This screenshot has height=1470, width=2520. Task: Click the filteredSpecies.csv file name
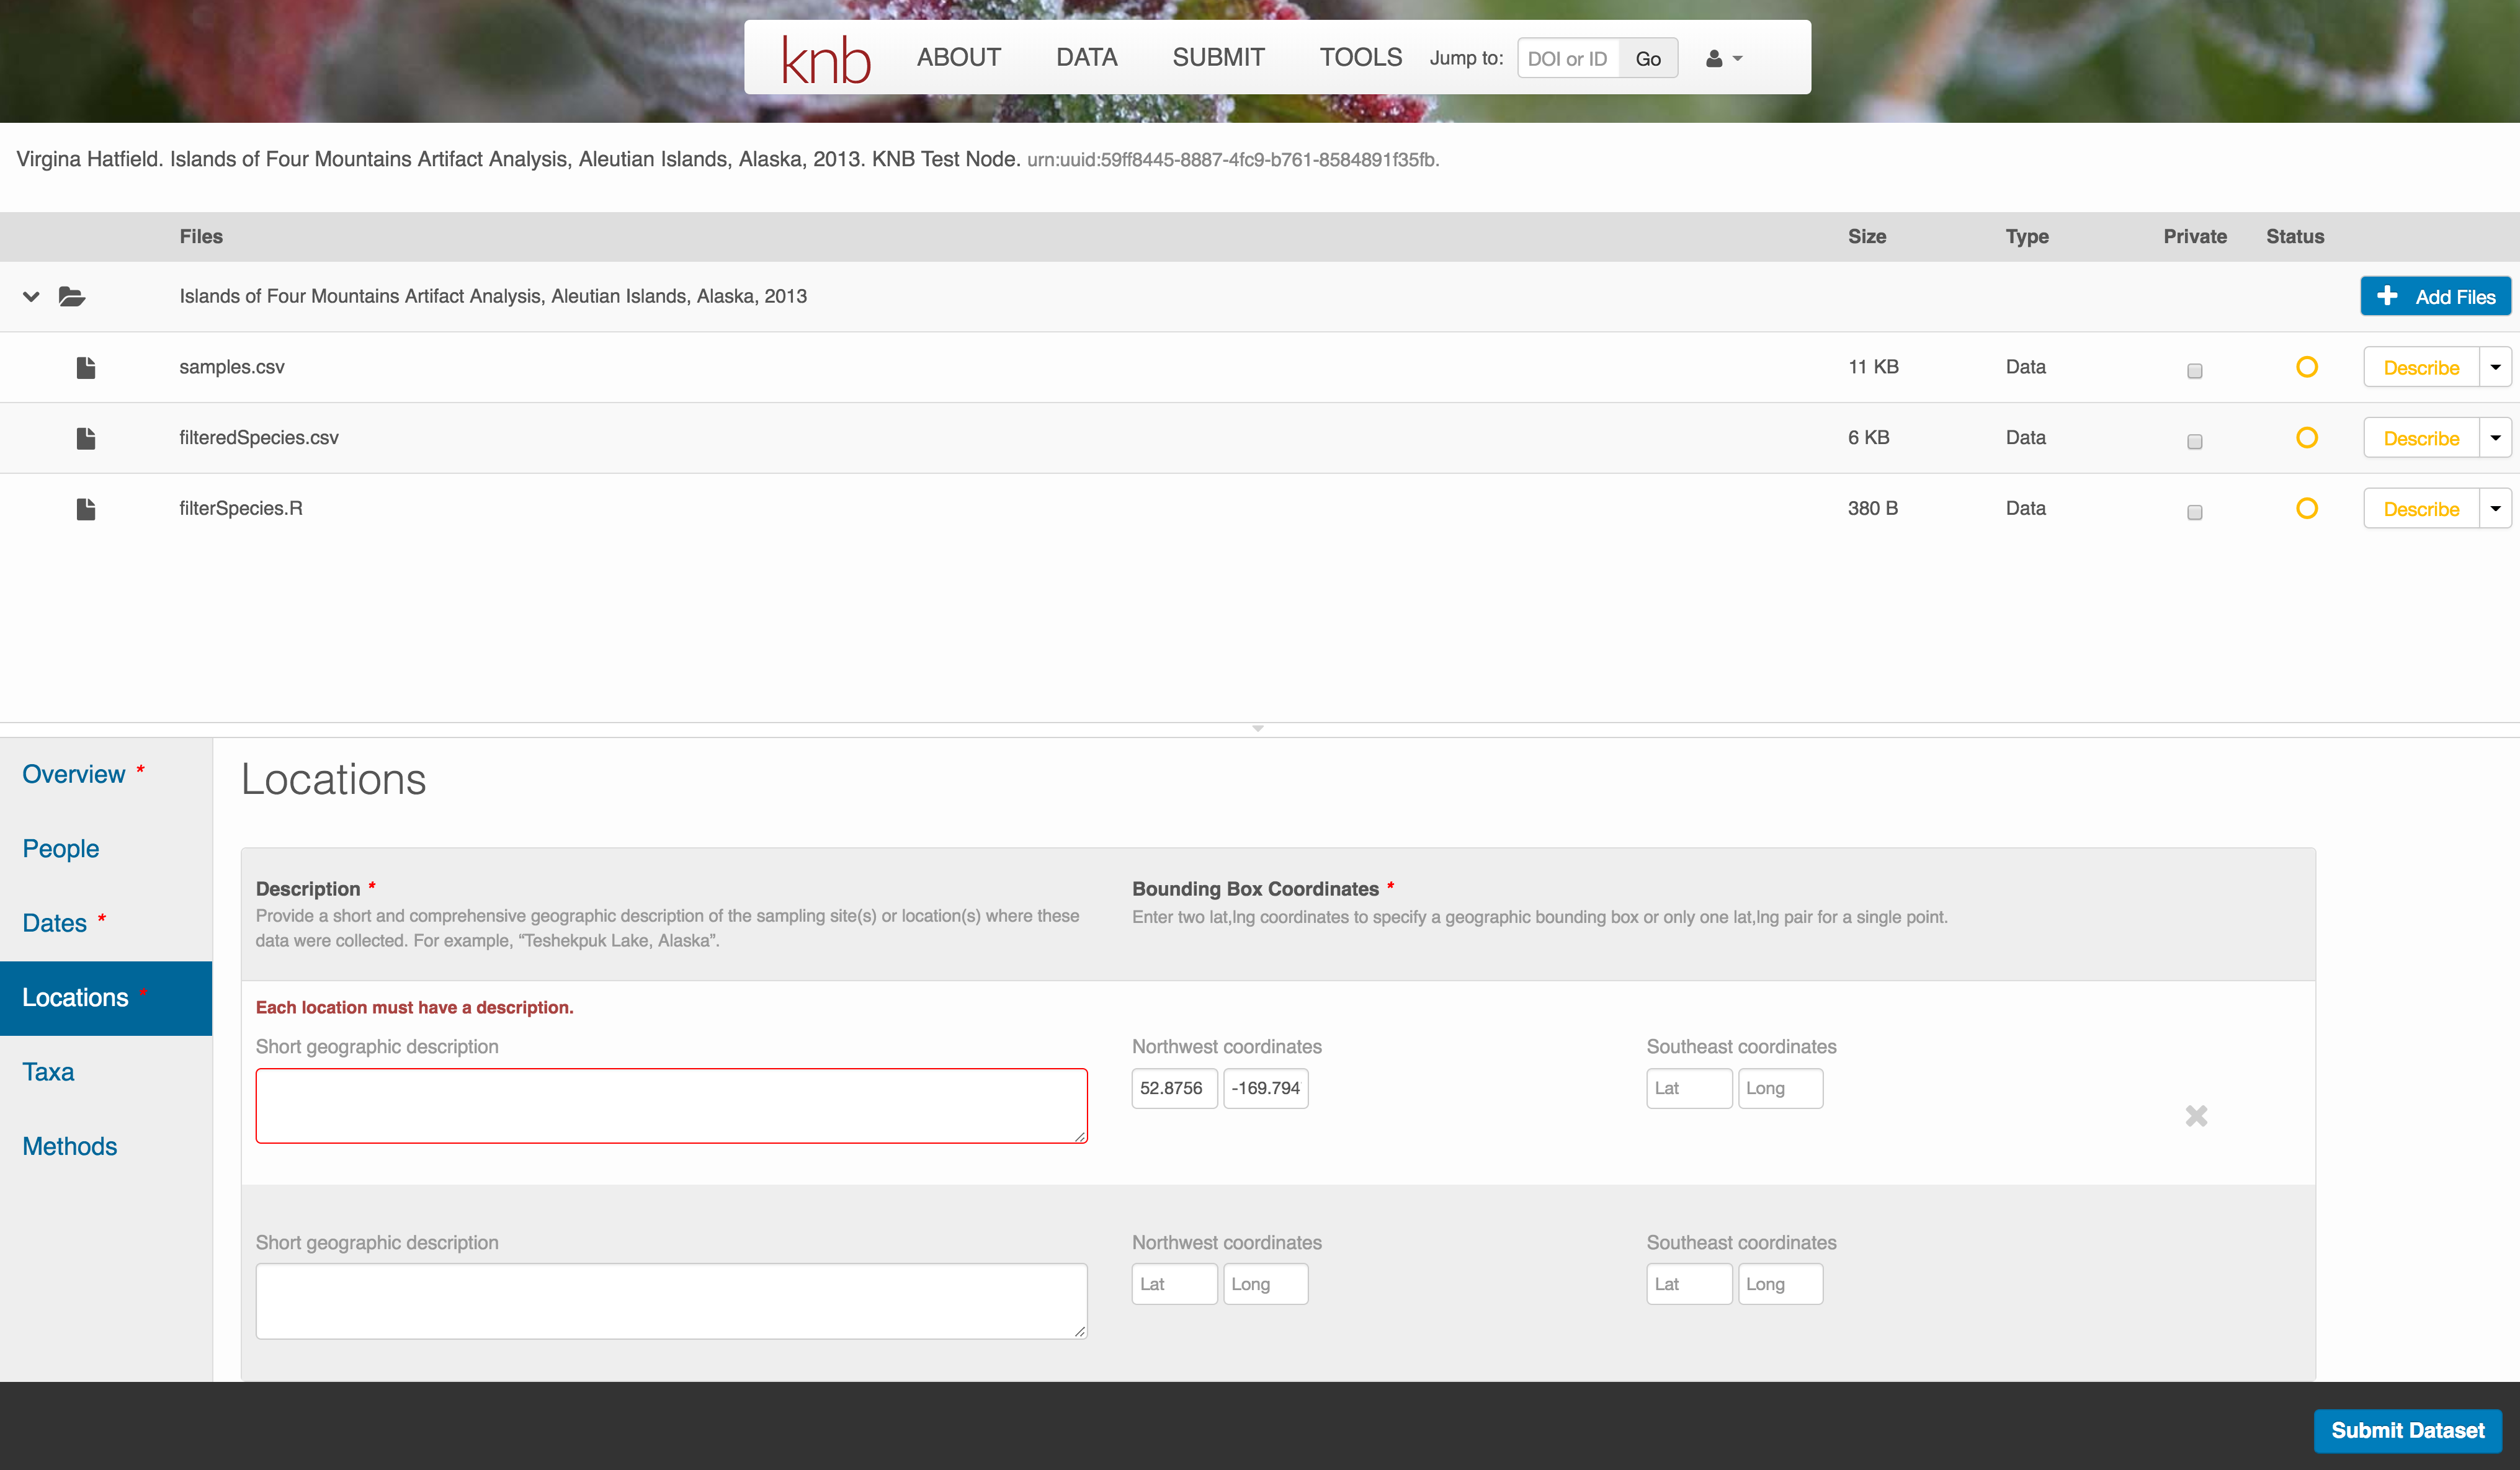(x=259, y=438)
